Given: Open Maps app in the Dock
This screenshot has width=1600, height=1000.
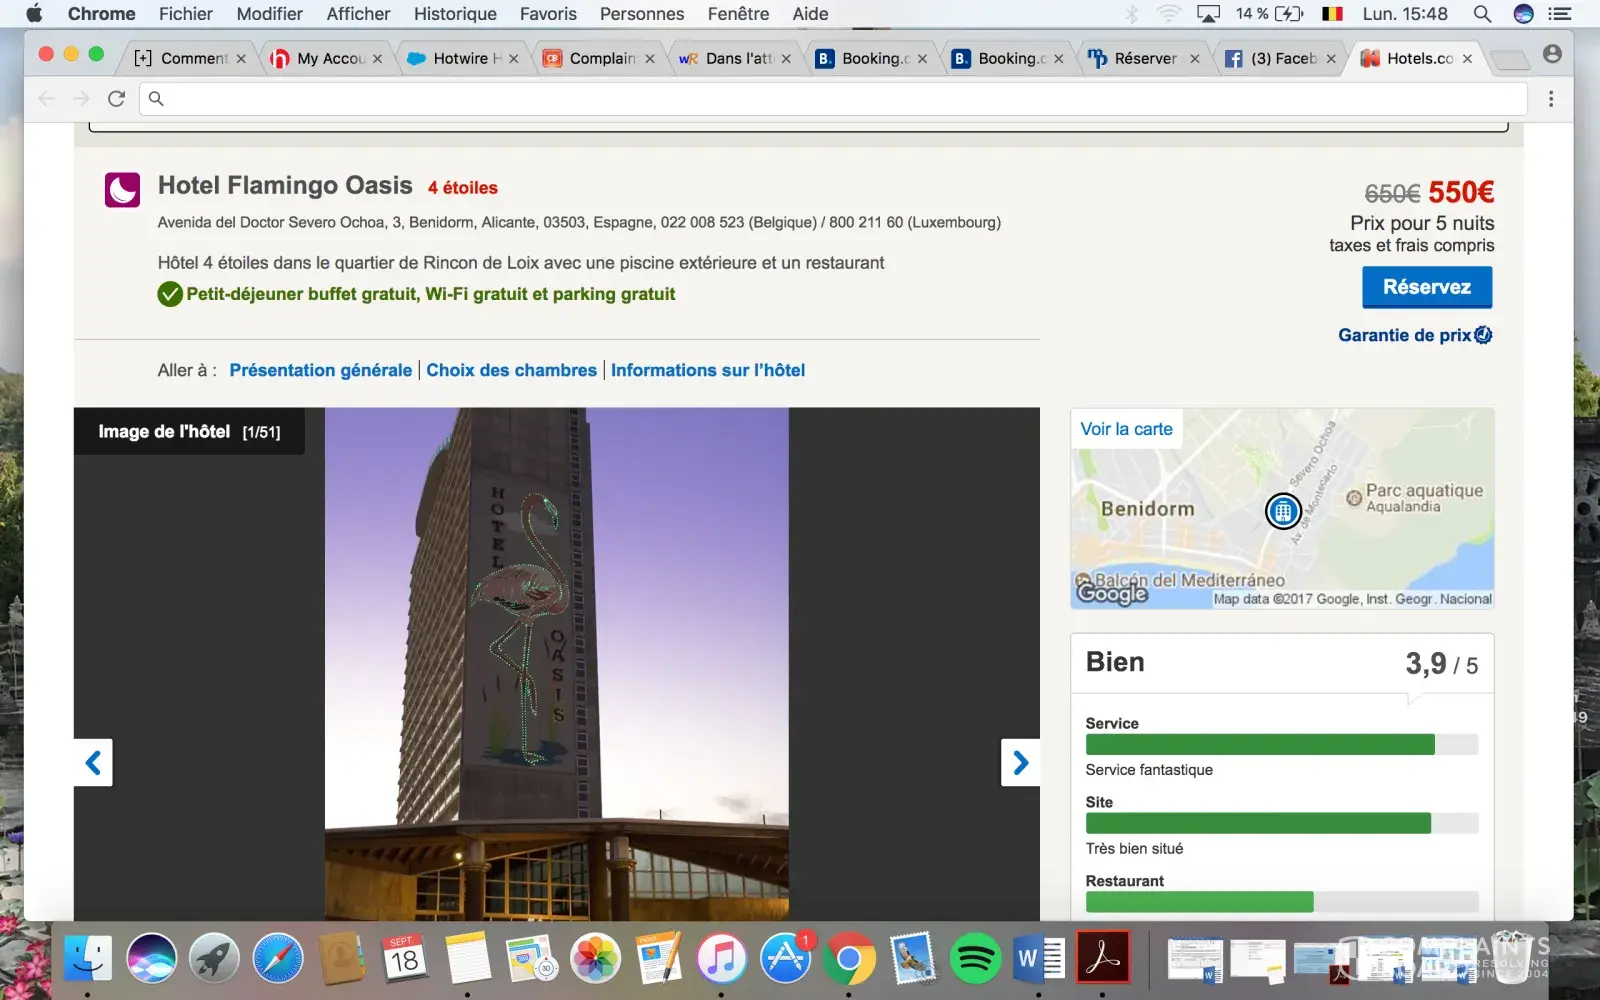Looking at the screenshot, I should coord(531,959).
